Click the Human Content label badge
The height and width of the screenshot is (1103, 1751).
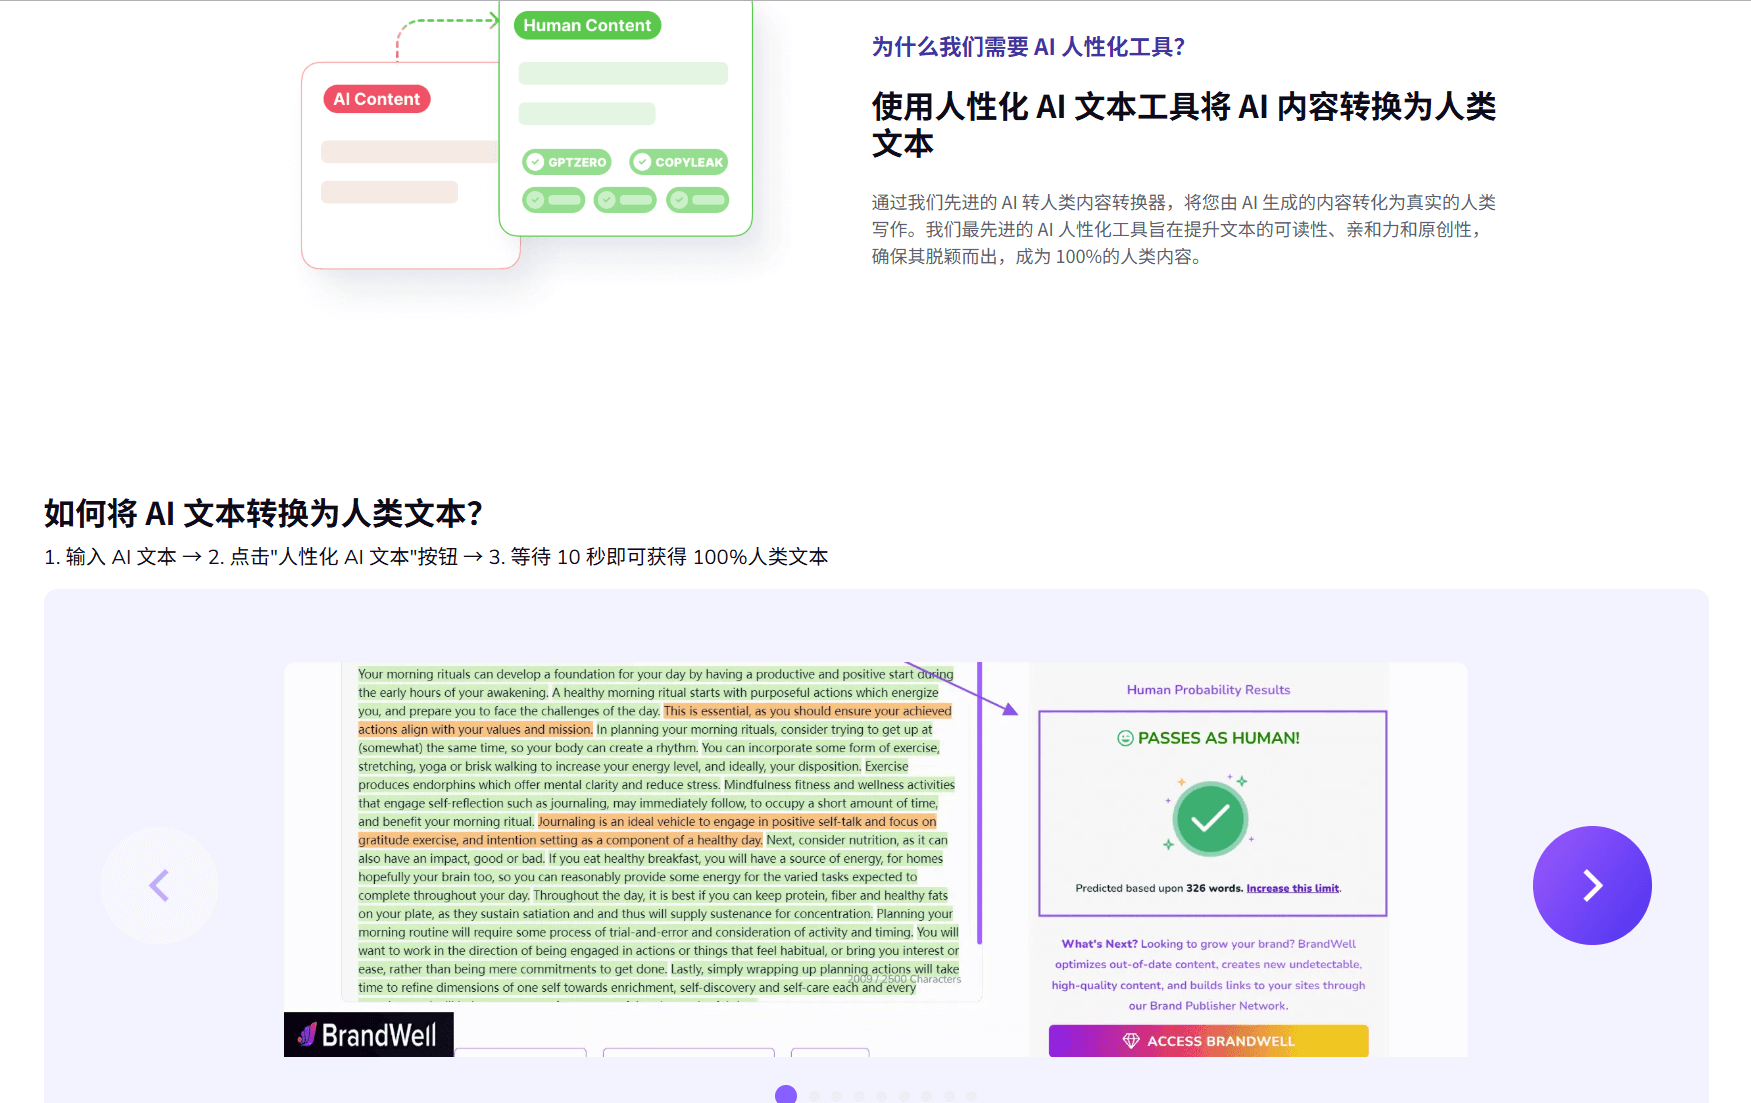click(x=587, y=25)
